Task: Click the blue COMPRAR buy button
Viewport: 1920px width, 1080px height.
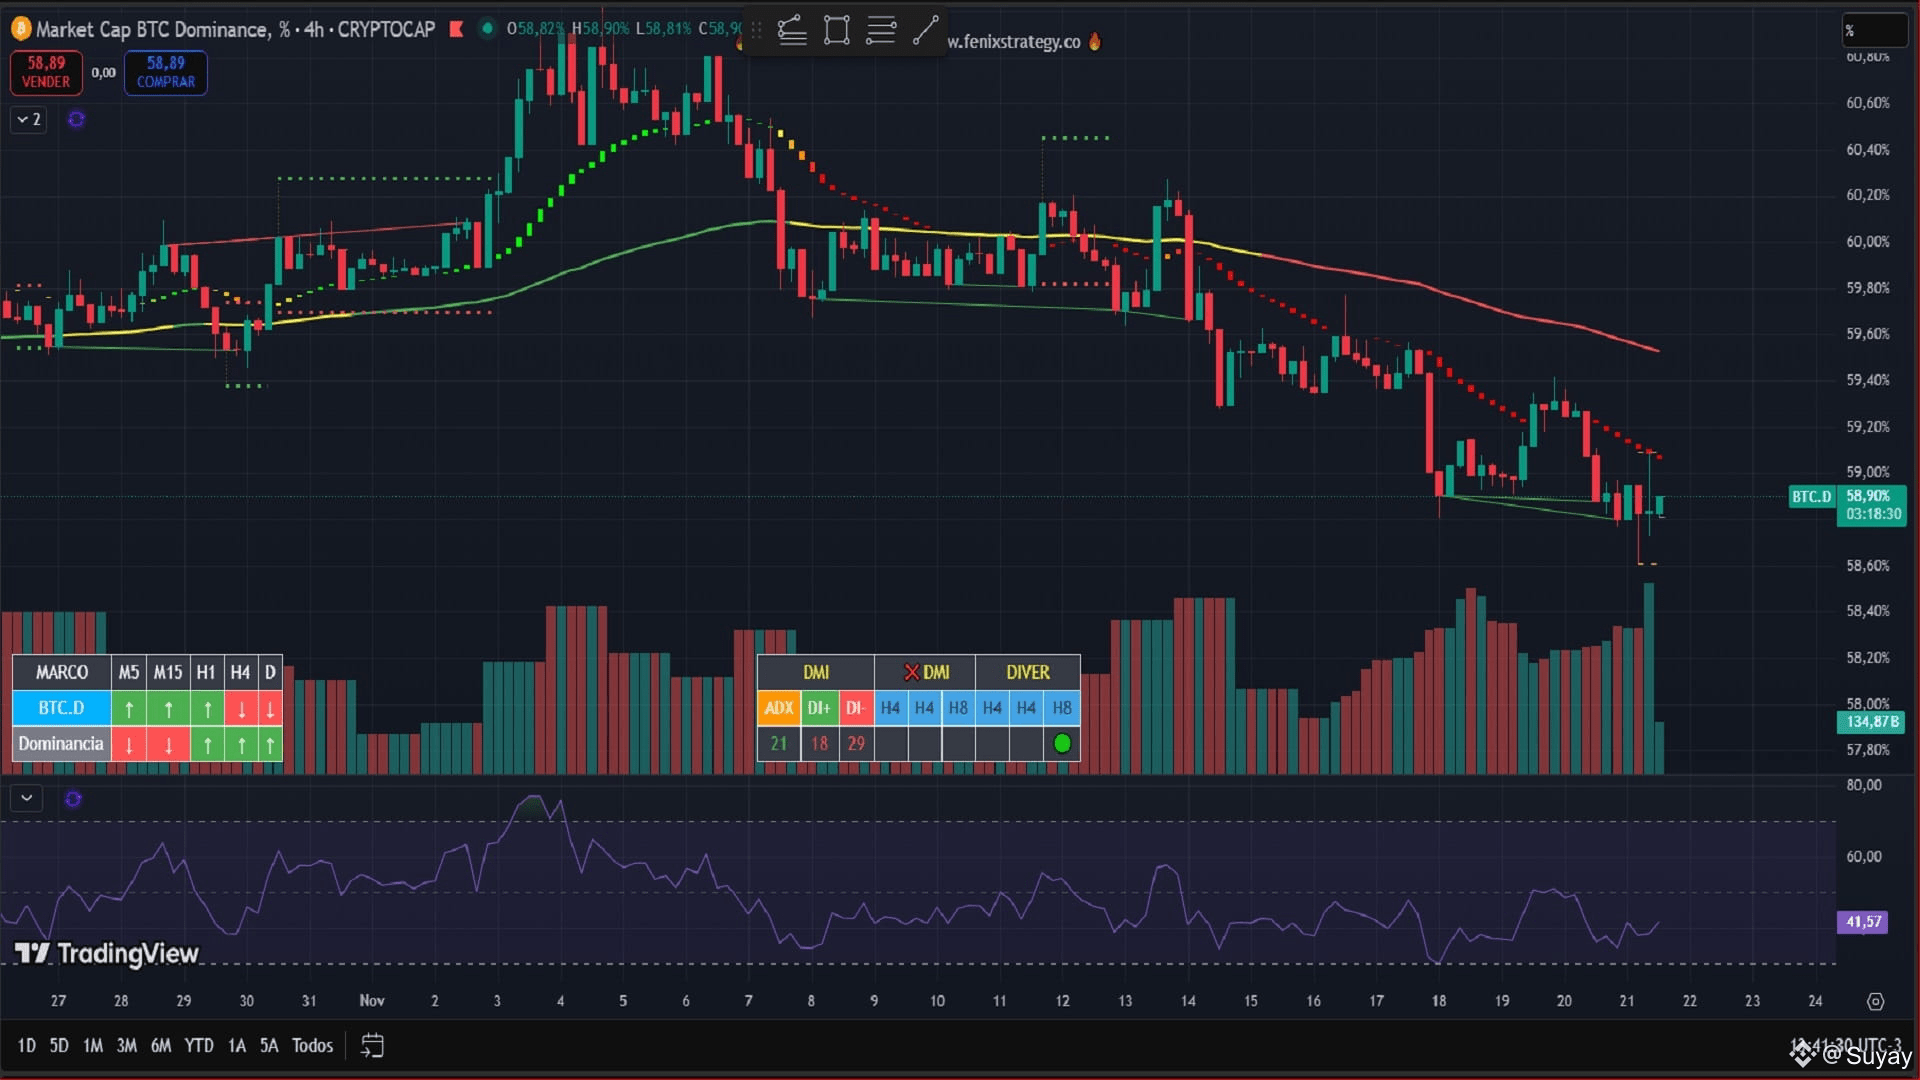Action: point(166,72)
